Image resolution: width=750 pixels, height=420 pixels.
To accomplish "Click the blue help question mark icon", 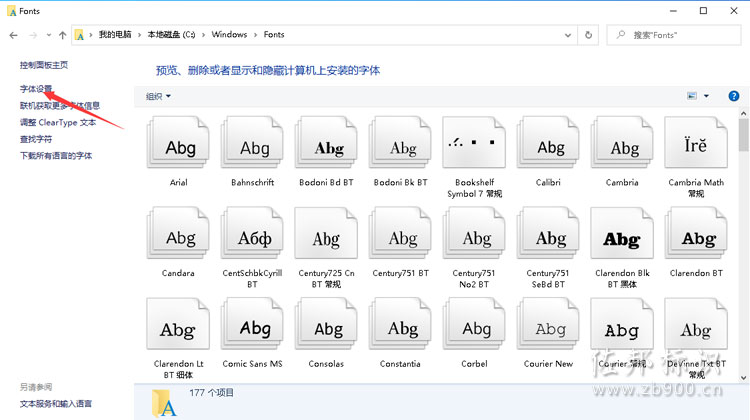I will pyautogui.click(x=734, y=96).
